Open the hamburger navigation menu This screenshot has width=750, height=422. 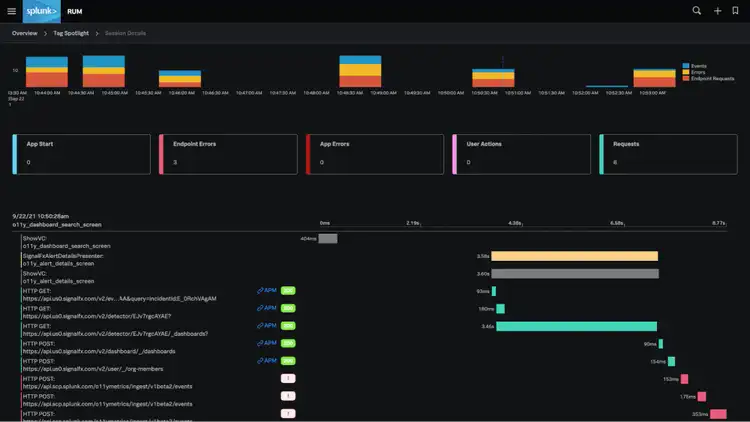click(11, 11)
